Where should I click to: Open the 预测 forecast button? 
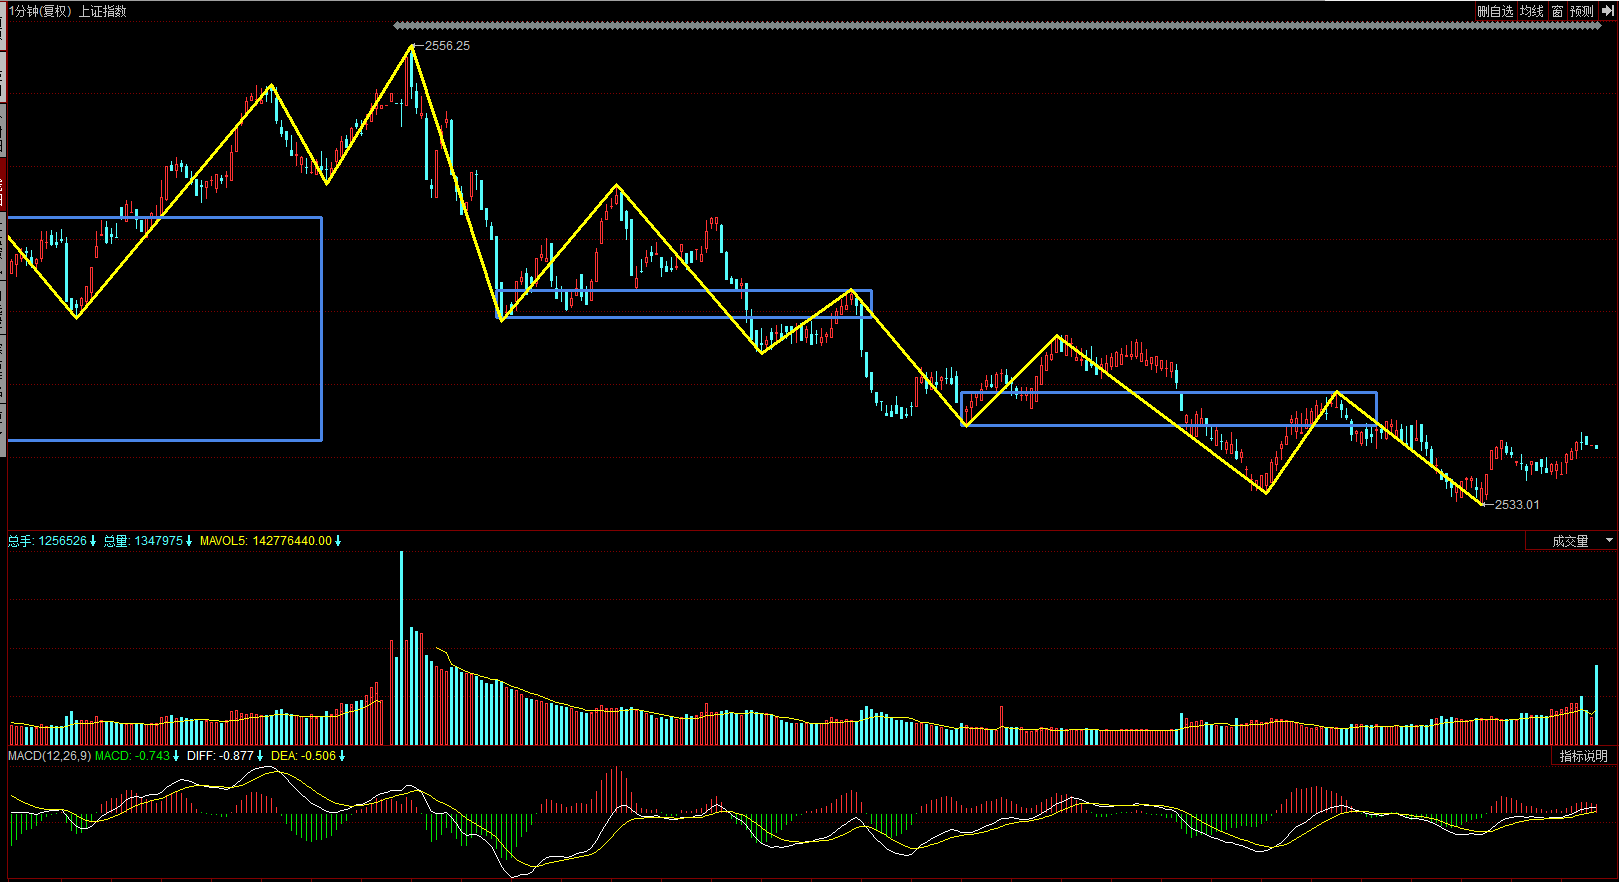(x=1582, y=11)
